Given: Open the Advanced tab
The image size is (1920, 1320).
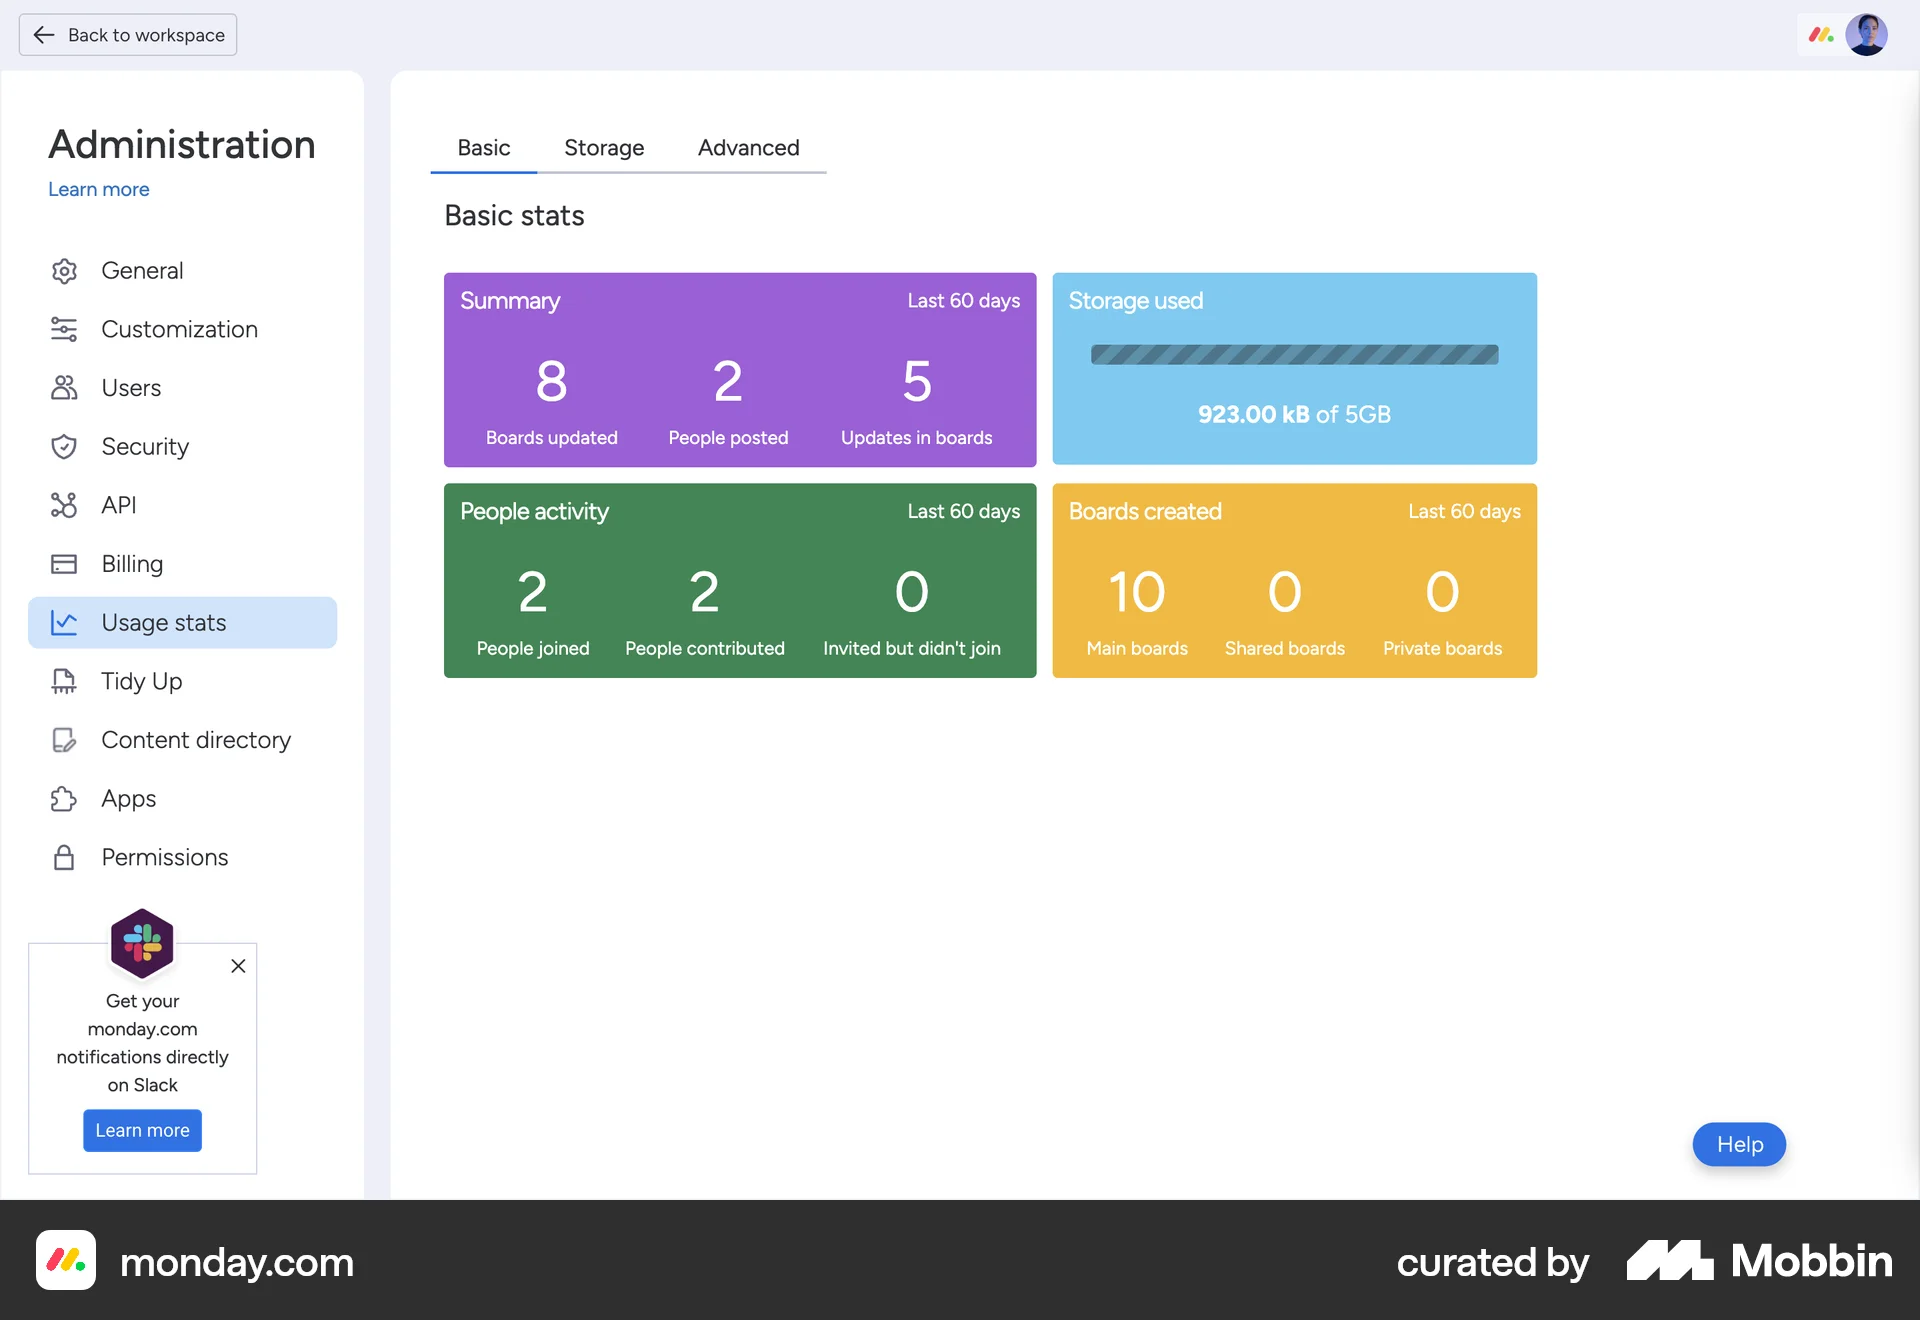Looking at the screenshot, I should 748,148.
